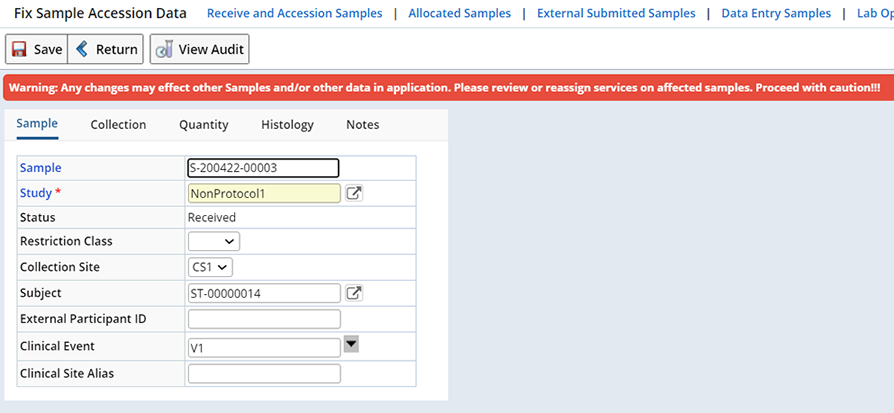Open Subject lookup popup icon
894x413 pixels.
[x=354, y=294]
